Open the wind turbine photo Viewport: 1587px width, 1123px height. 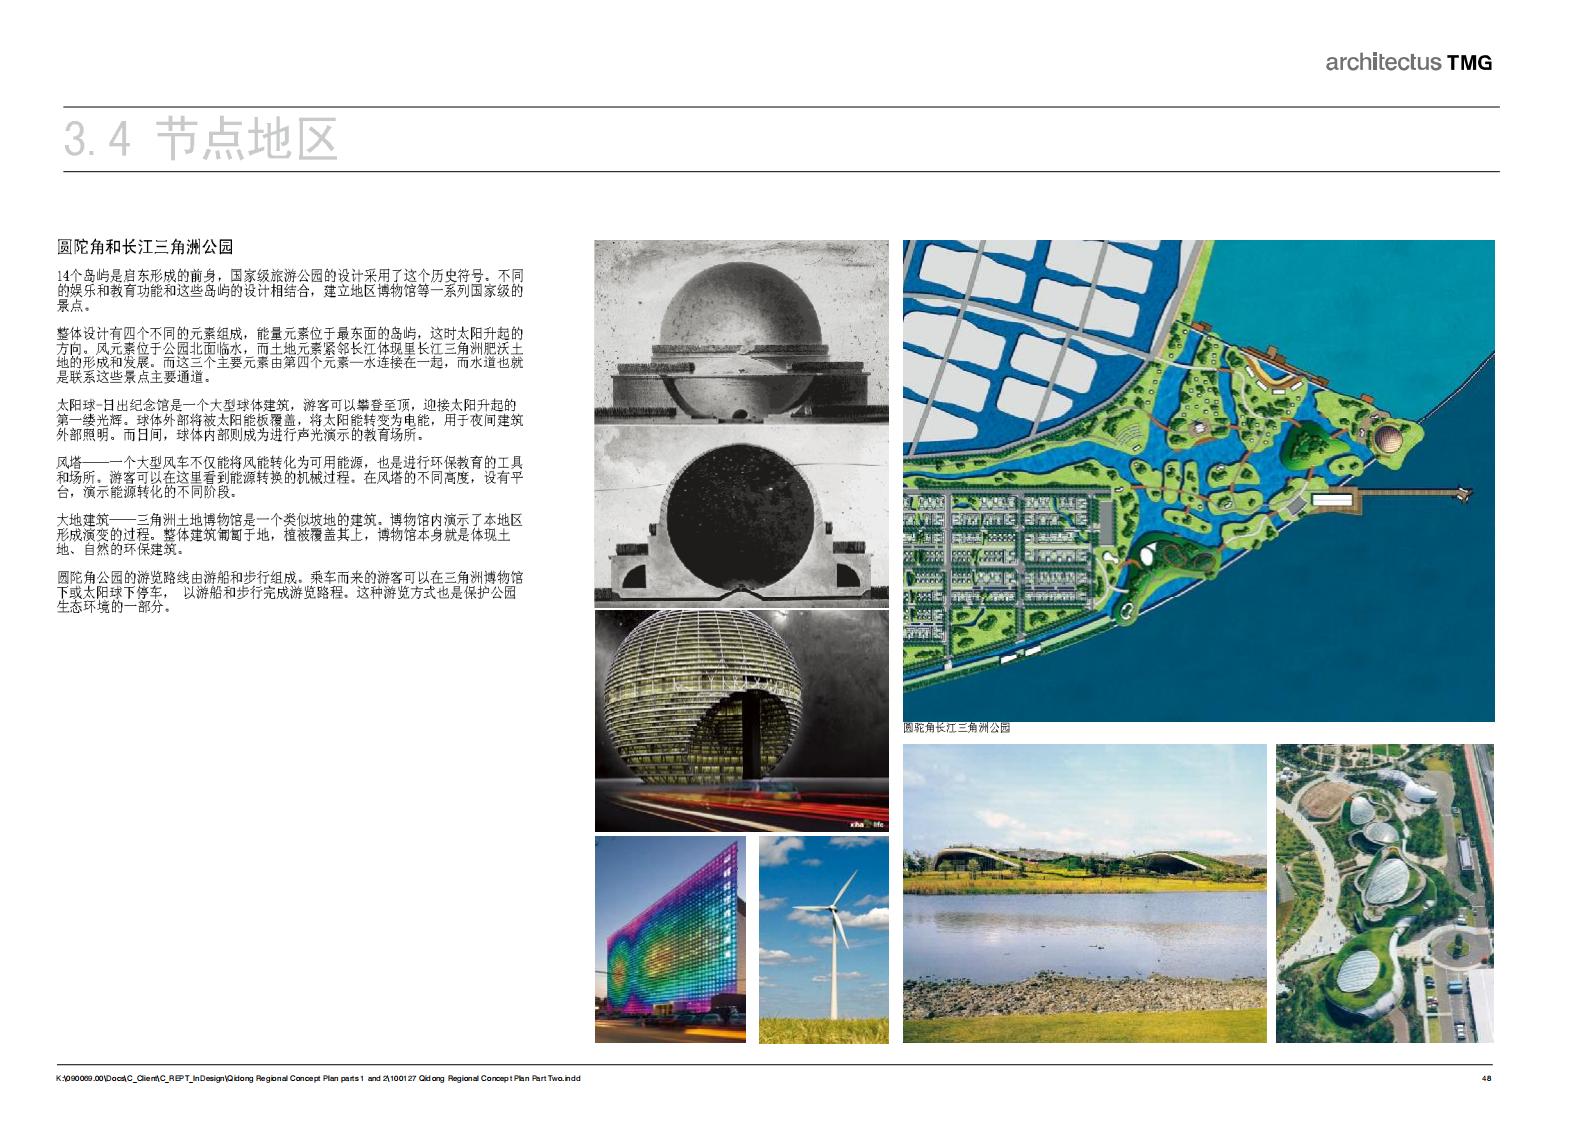(824, 940)
